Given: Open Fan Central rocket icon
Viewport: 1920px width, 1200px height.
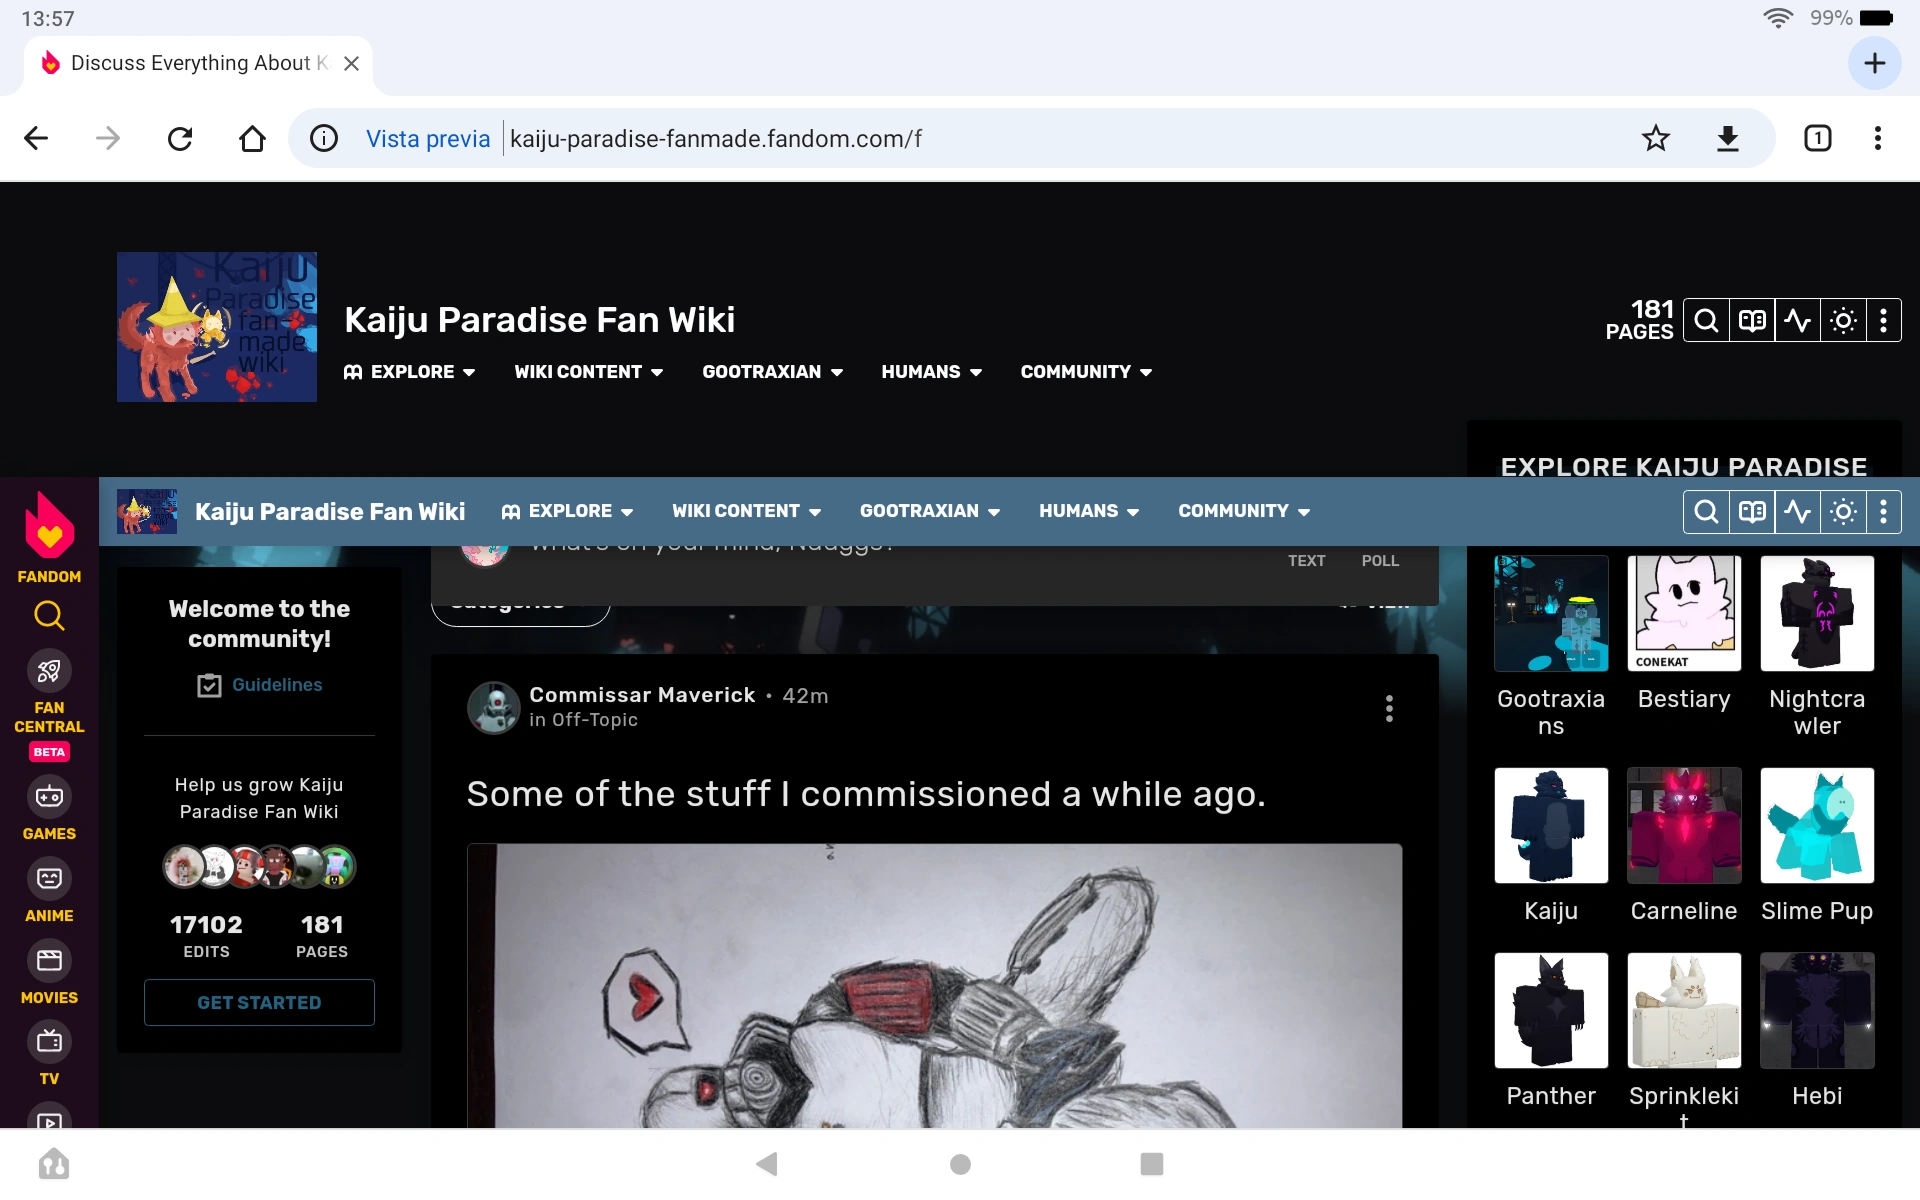Looking at the screenshot, I should (49, 671).
